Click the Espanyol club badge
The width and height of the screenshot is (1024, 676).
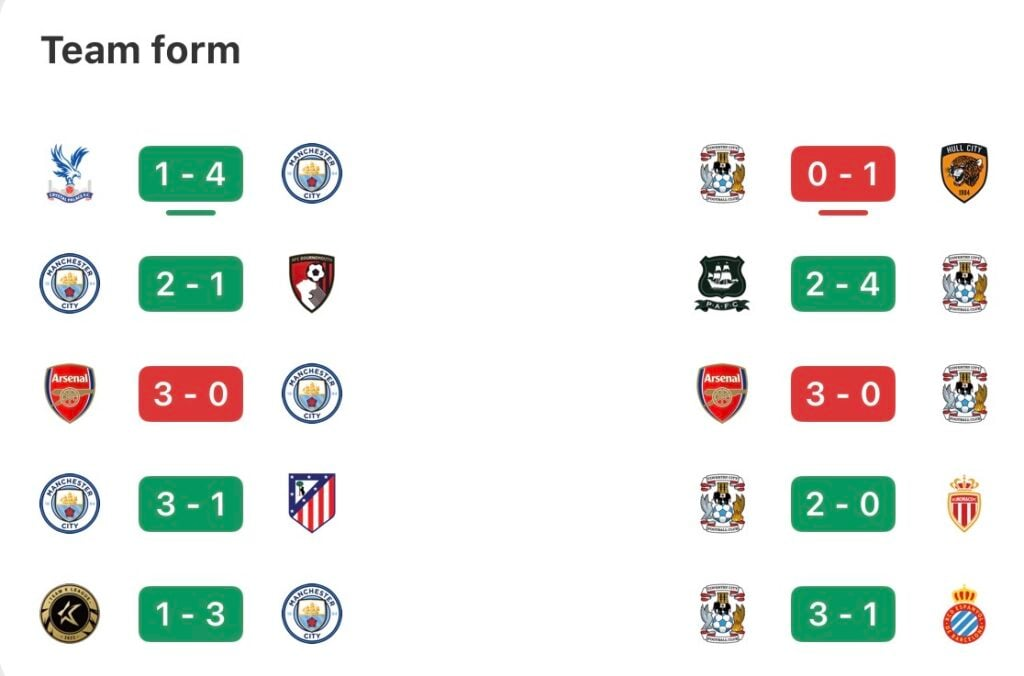coord(964,614)
